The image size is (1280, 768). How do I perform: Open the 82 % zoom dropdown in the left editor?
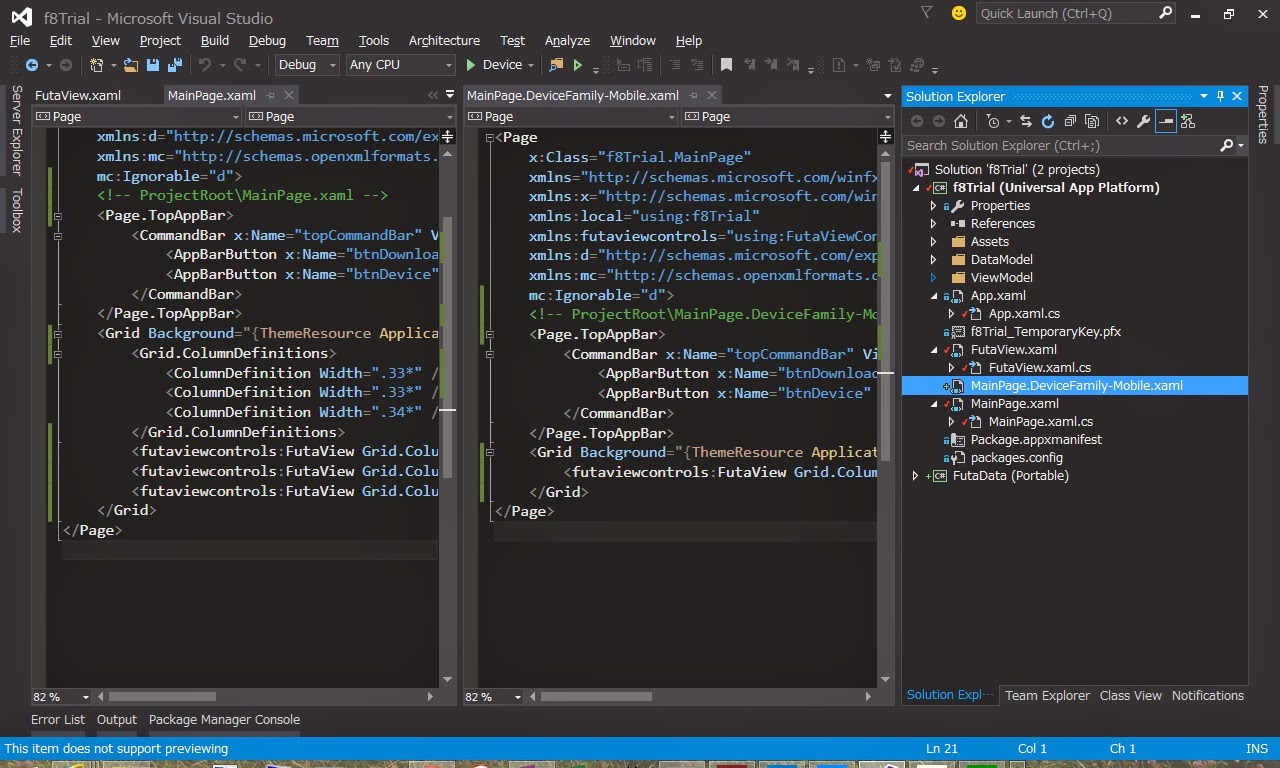point(85,697)
